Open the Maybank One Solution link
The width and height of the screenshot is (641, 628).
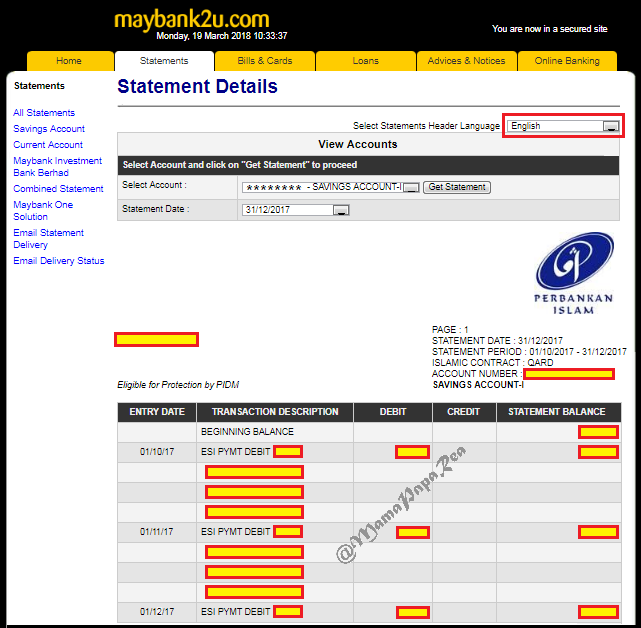(43, 211)
